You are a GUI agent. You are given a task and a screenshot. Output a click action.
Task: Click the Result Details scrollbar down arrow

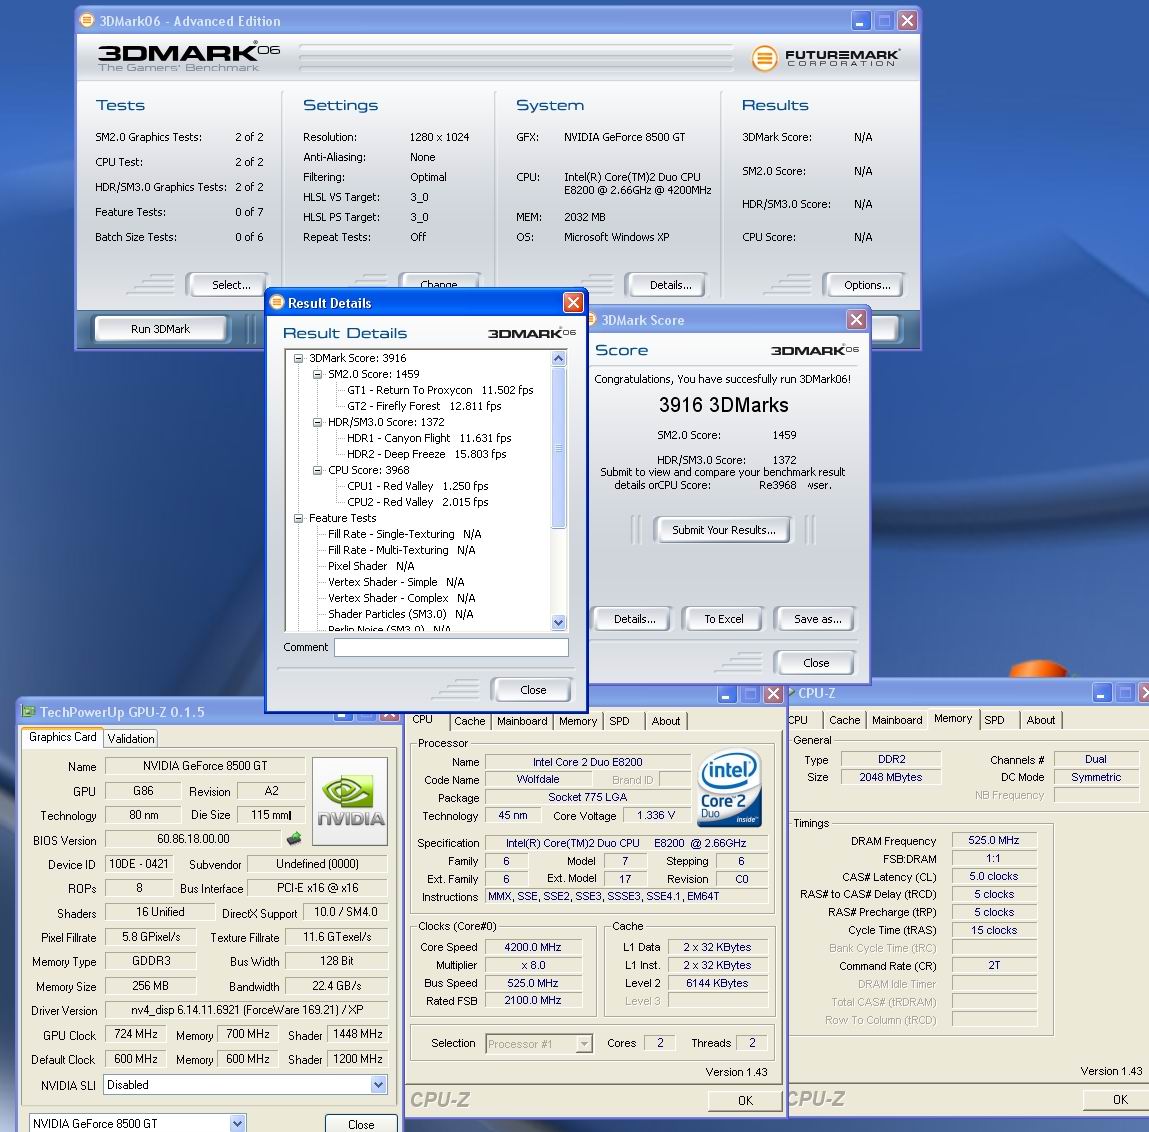[x=558, y=623]
